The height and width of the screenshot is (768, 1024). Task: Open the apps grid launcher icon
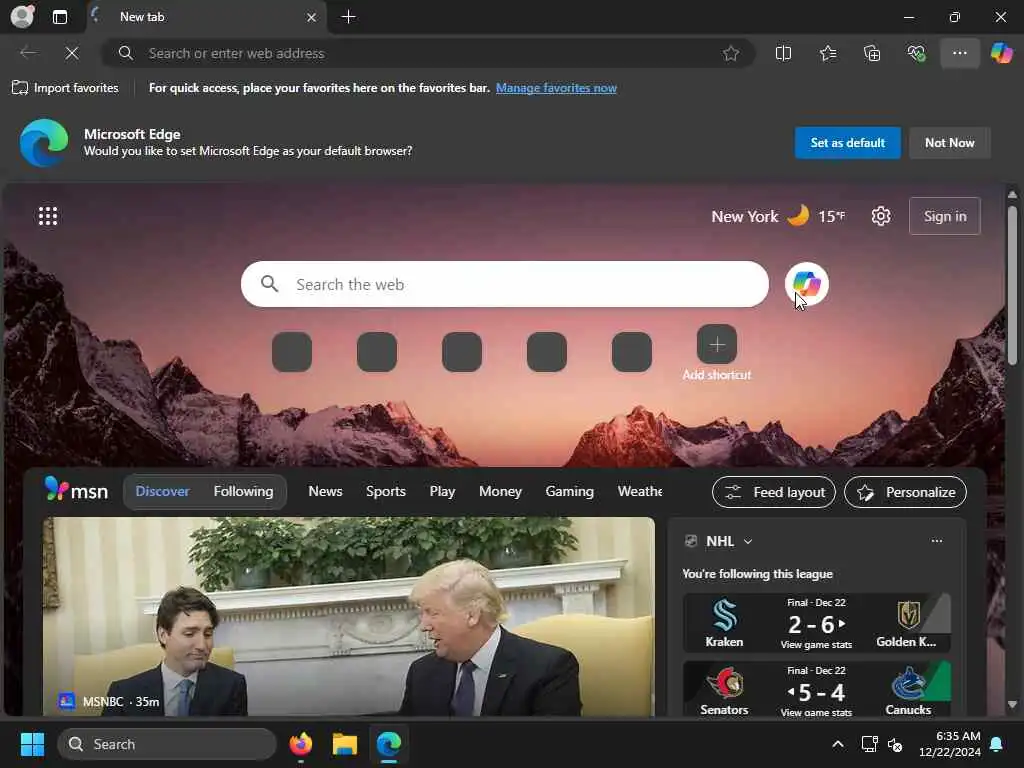click(x=48, y=216)
